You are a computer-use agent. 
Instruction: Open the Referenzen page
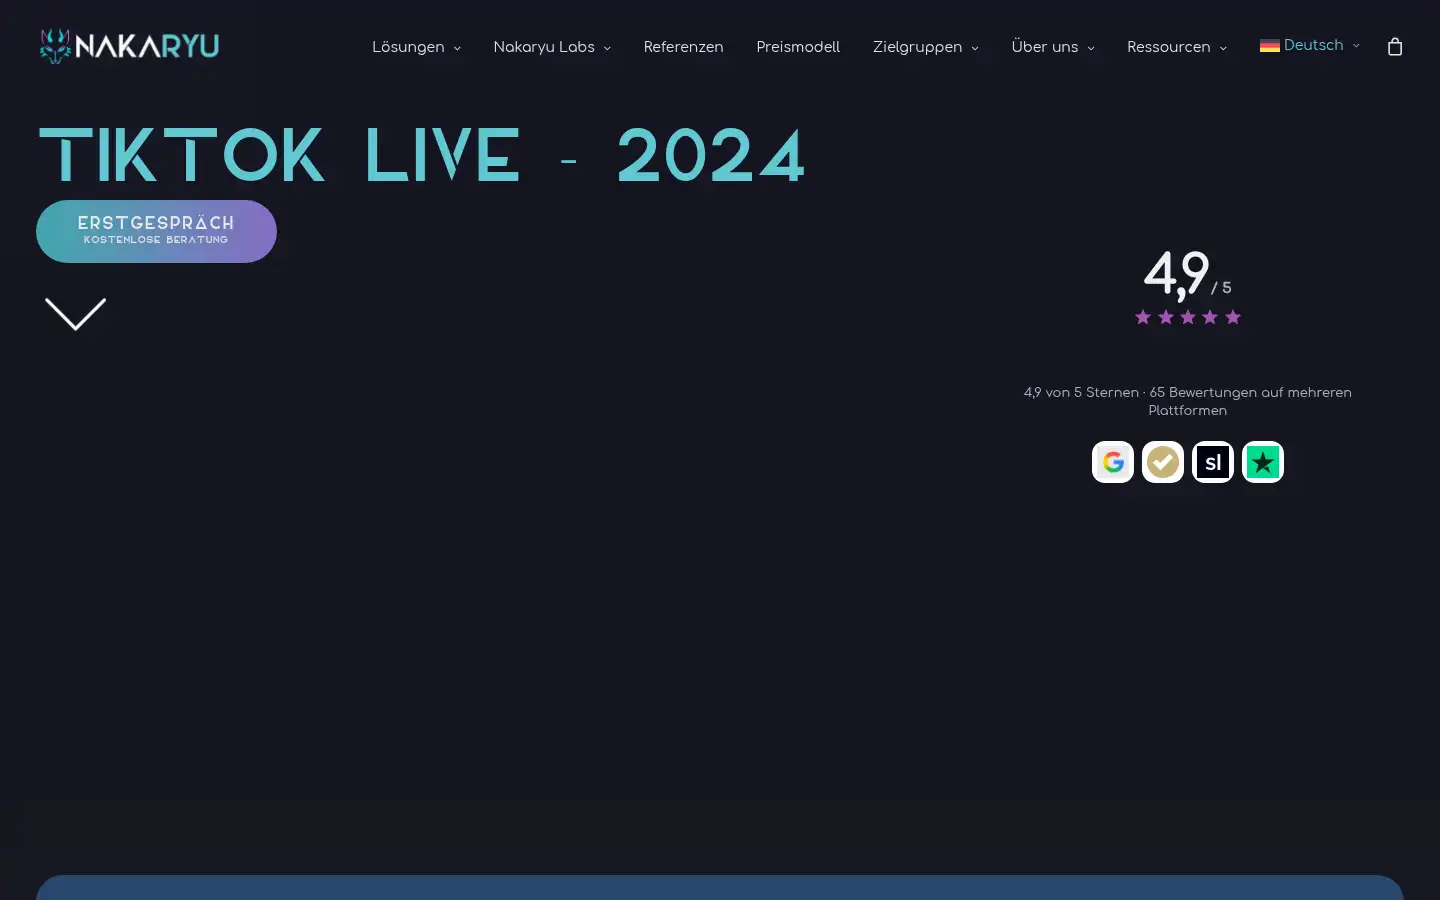[x=683, y=47]
